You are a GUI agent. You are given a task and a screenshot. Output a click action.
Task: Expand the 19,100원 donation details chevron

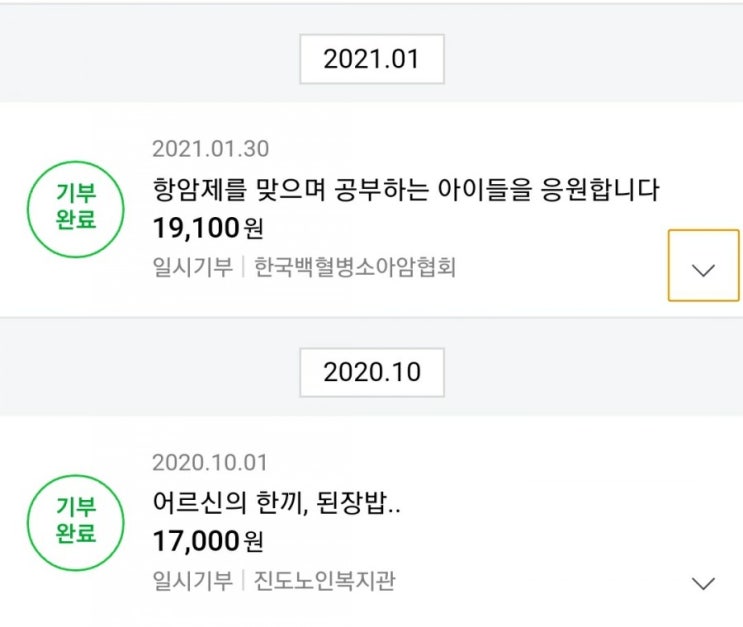pos(704,266)
